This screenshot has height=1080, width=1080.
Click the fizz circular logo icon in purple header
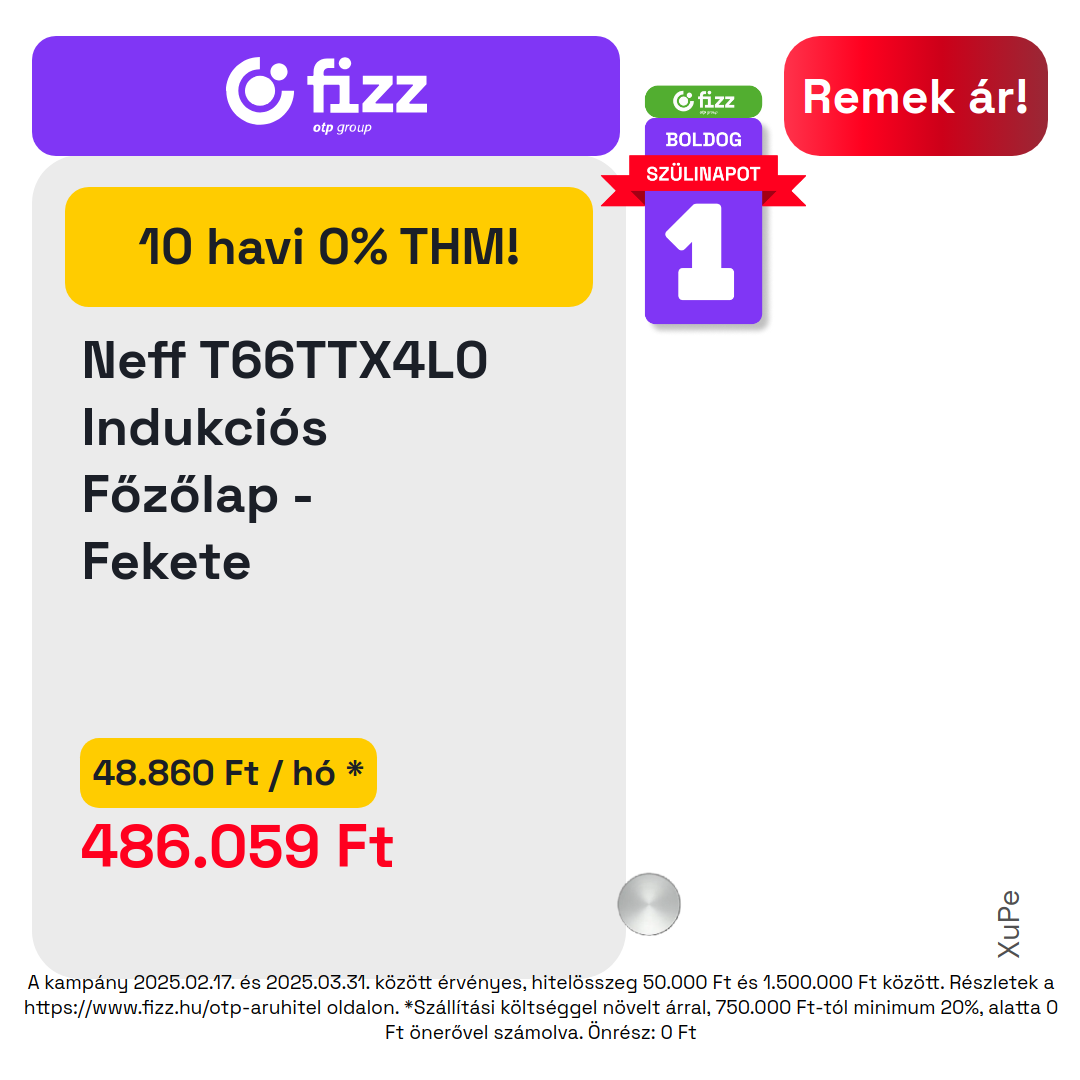pyautogui.click(x=260, y=91)
